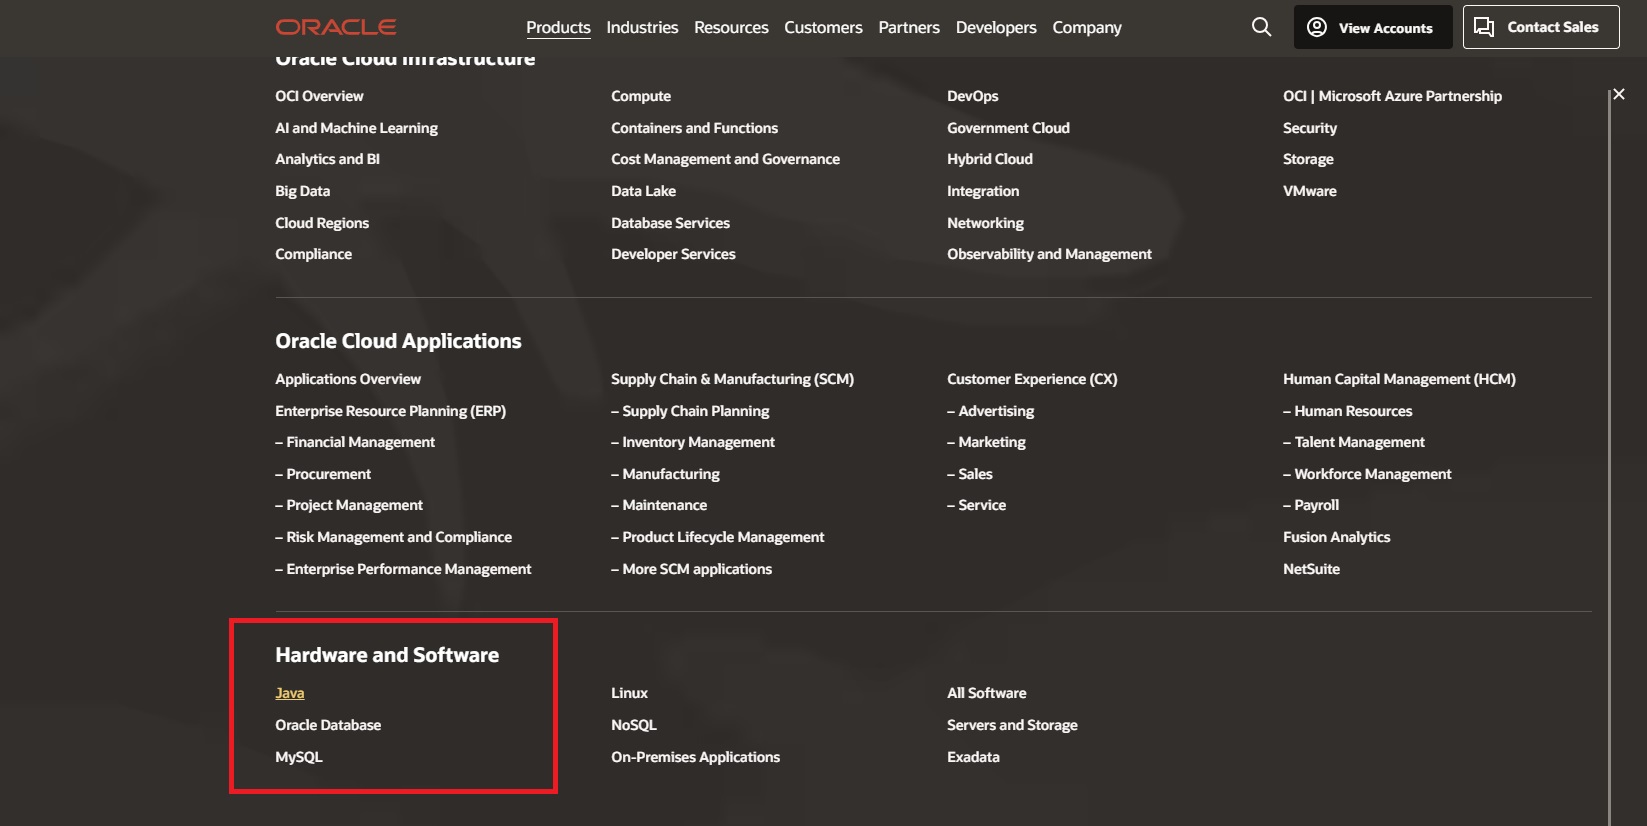Select Analytics and BI link
Viewport: 1647px width, 826px height.
[x=327, y=159]
